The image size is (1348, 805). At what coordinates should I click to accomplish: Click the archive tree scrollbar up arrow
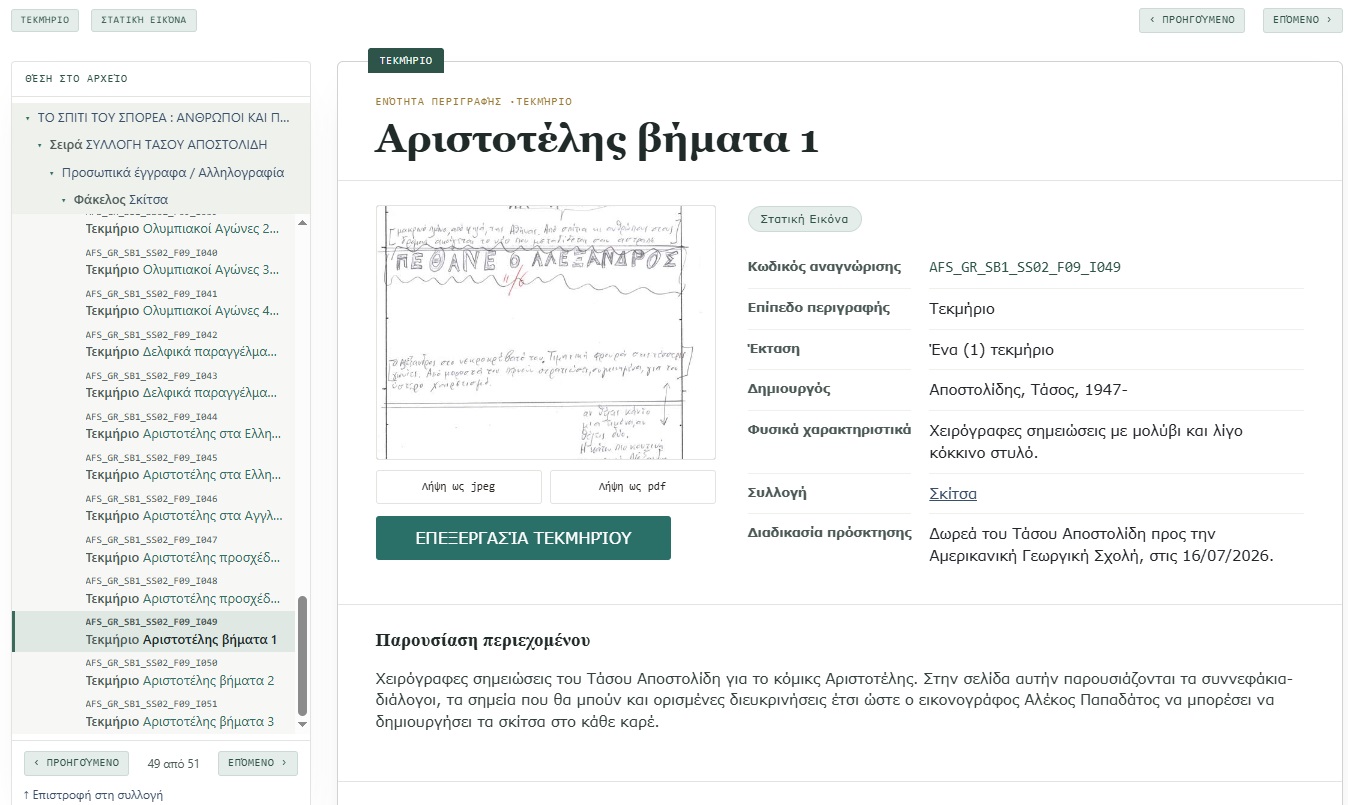pos(303,222)
